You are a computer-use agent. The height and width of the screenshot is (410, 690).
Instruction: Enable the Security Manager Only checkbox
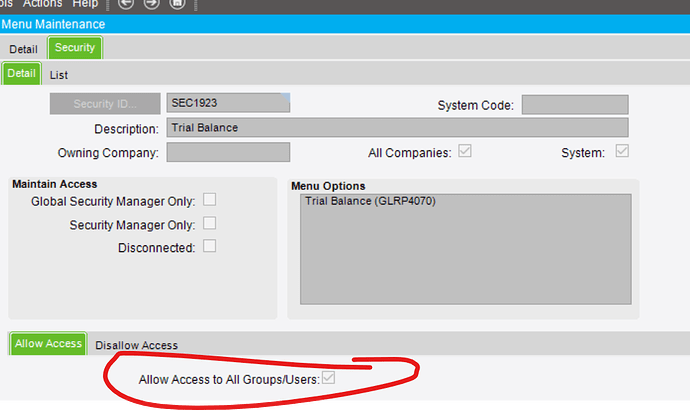point(209,223)
